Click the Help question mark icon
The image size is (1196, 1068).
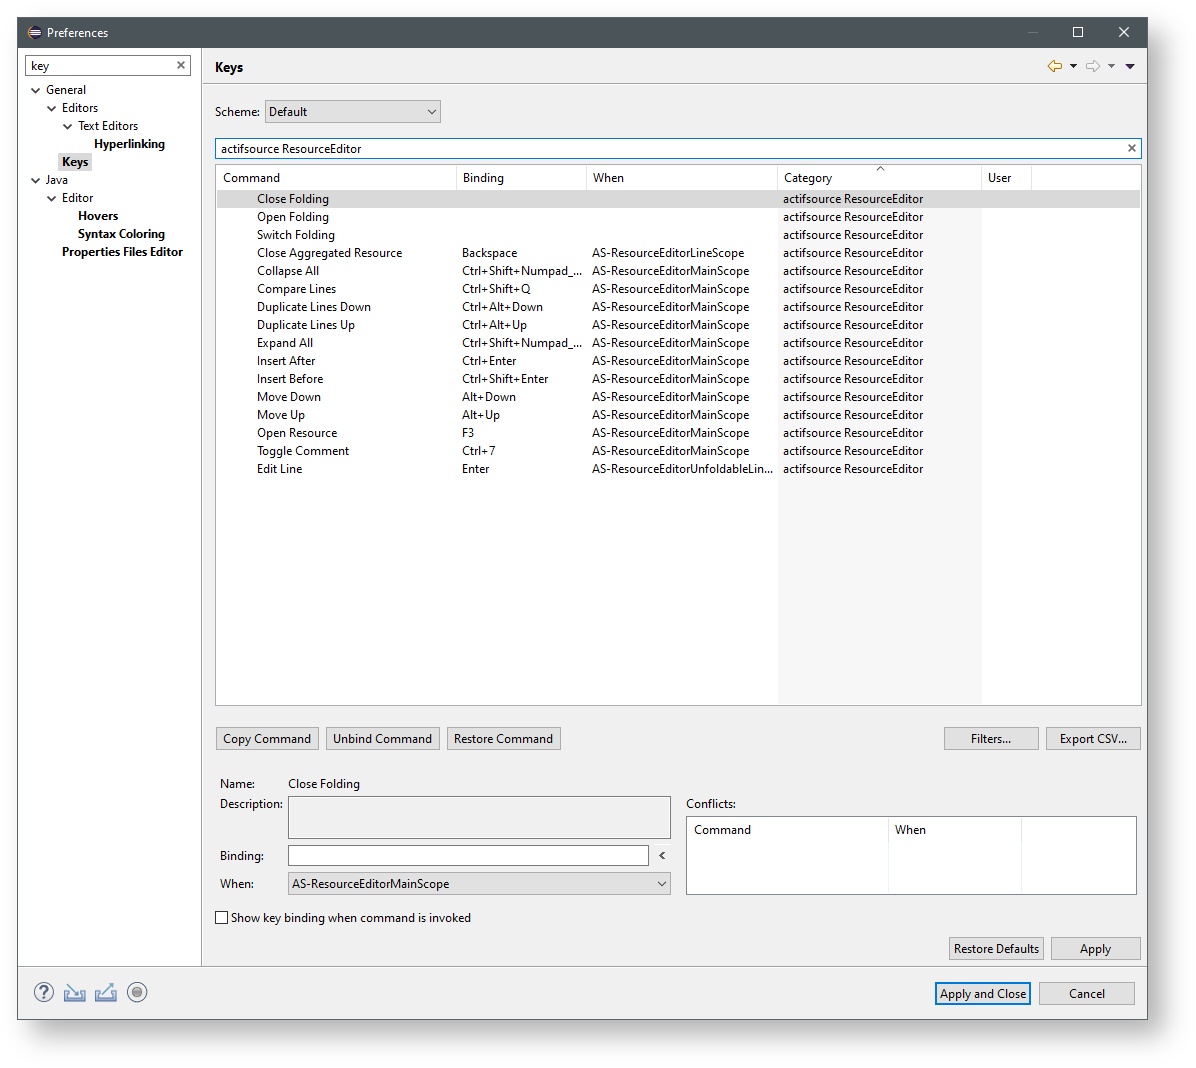pyautogui.click(x=43, y=992)
